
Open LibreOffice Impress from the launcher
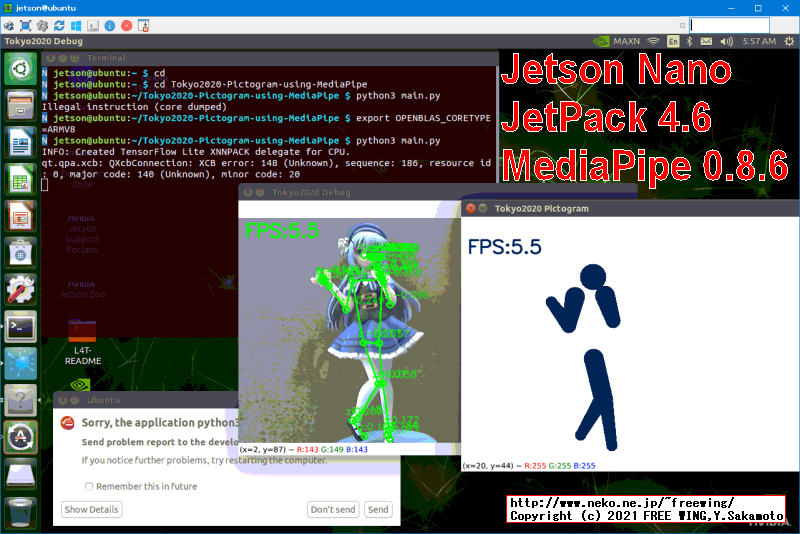[21, 216]
